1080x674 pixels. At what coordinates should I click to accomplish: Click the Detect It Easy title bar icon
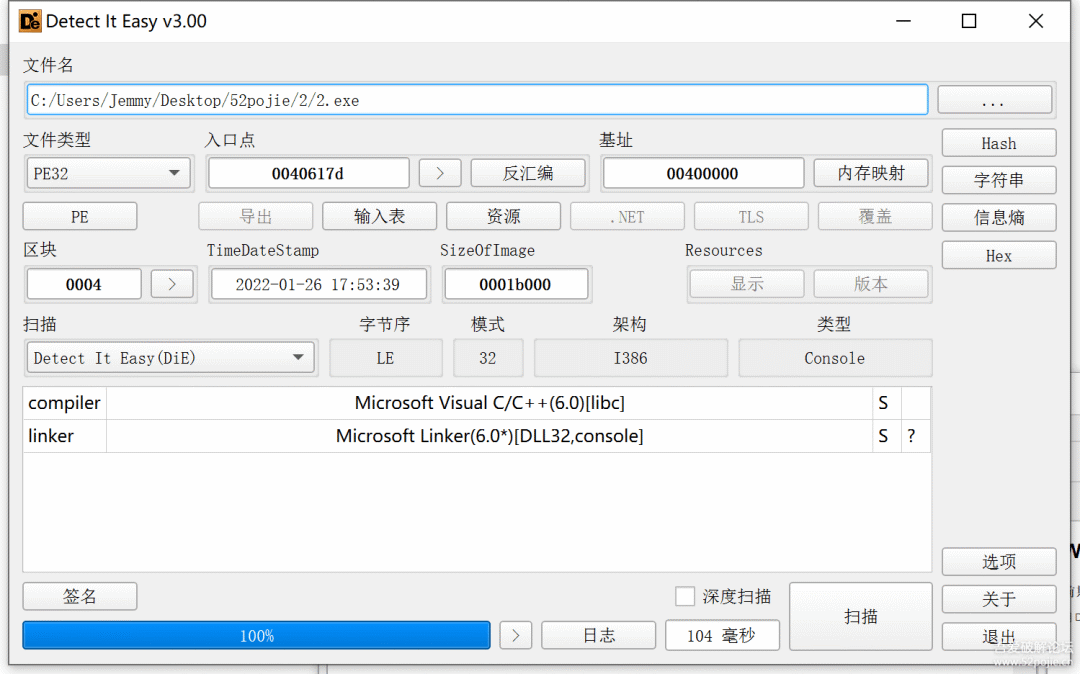(30, 21)
